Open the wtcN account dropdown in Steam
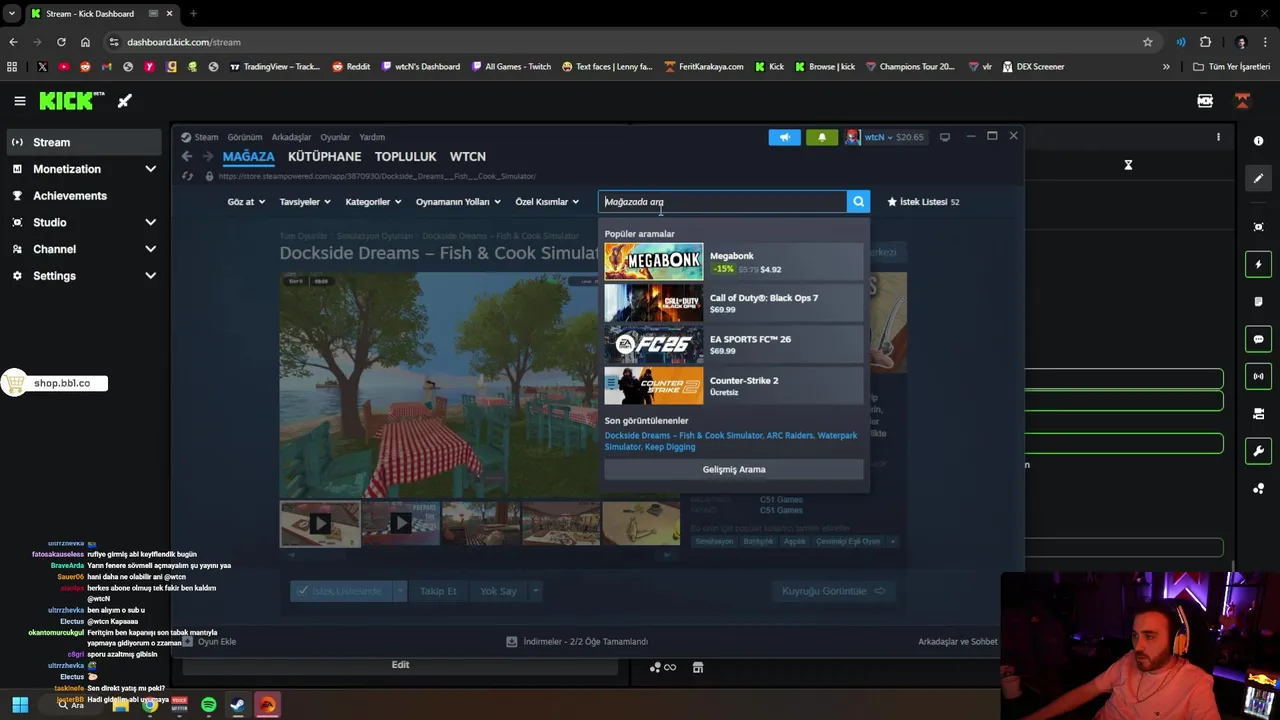1280x720 pixels. click(886, 137)
